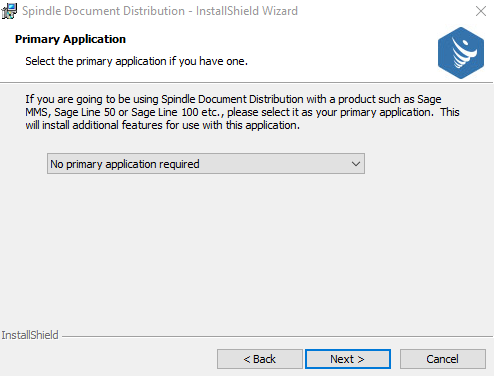494x376 pixels.
Task: Click the blue Spindle hexagon logo
Action: [461, 53]
